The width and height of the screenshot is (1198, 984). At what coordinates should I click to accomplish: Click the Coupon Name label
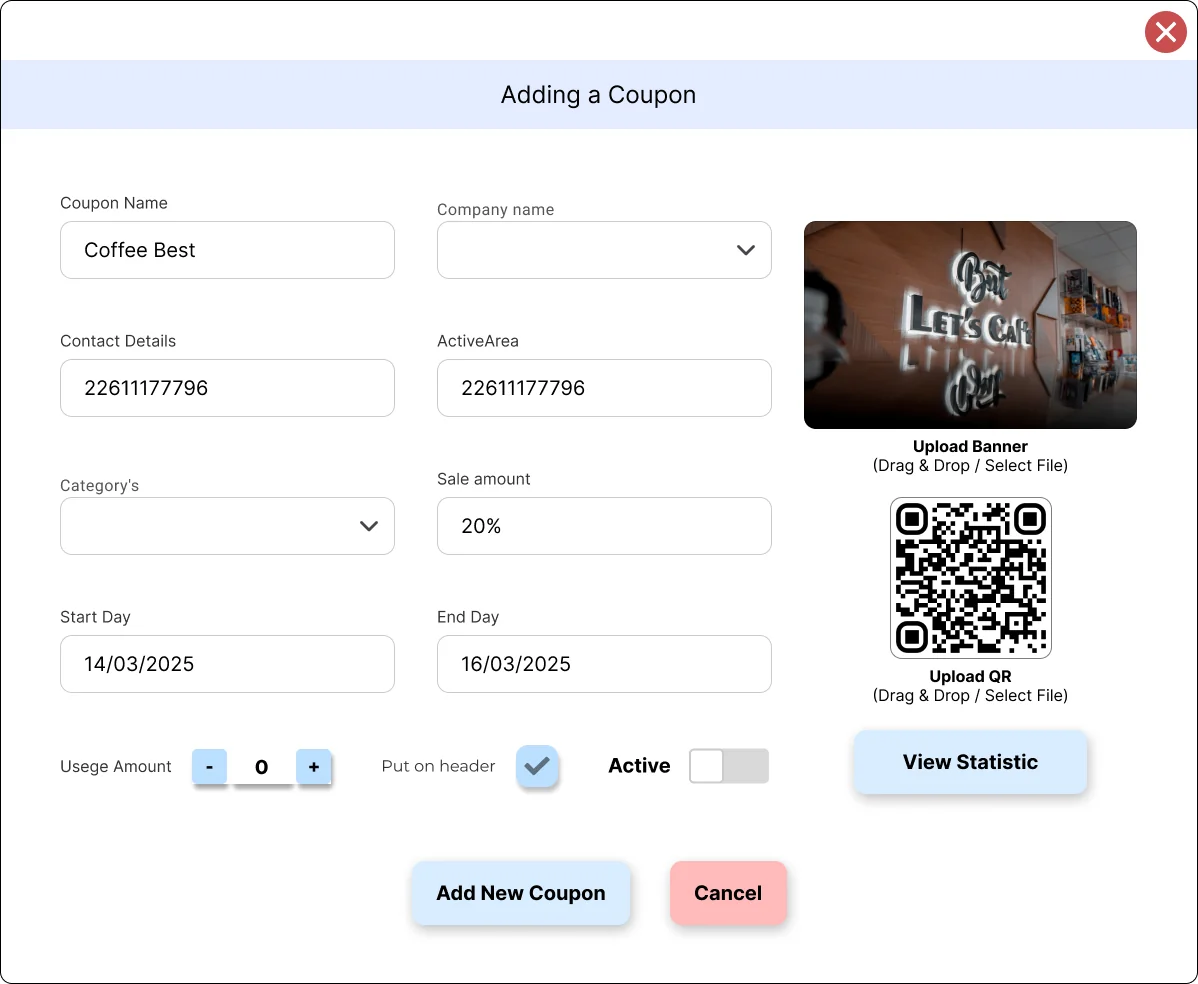point(114,203)
